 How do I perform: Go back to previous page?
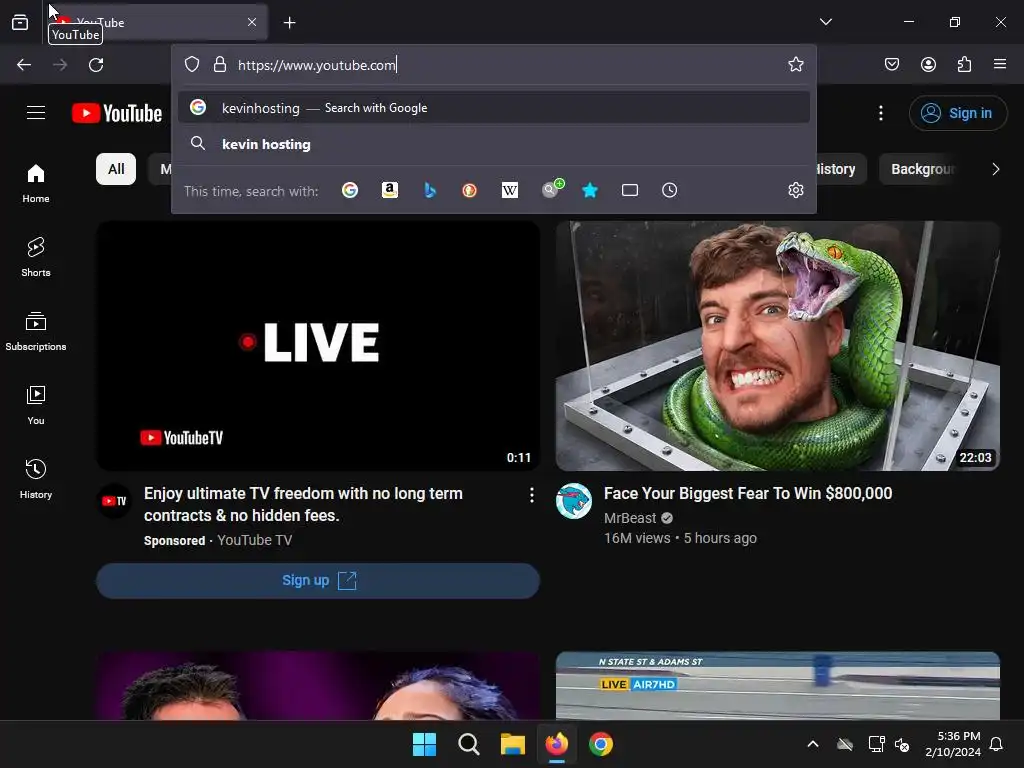click(24, 65)
